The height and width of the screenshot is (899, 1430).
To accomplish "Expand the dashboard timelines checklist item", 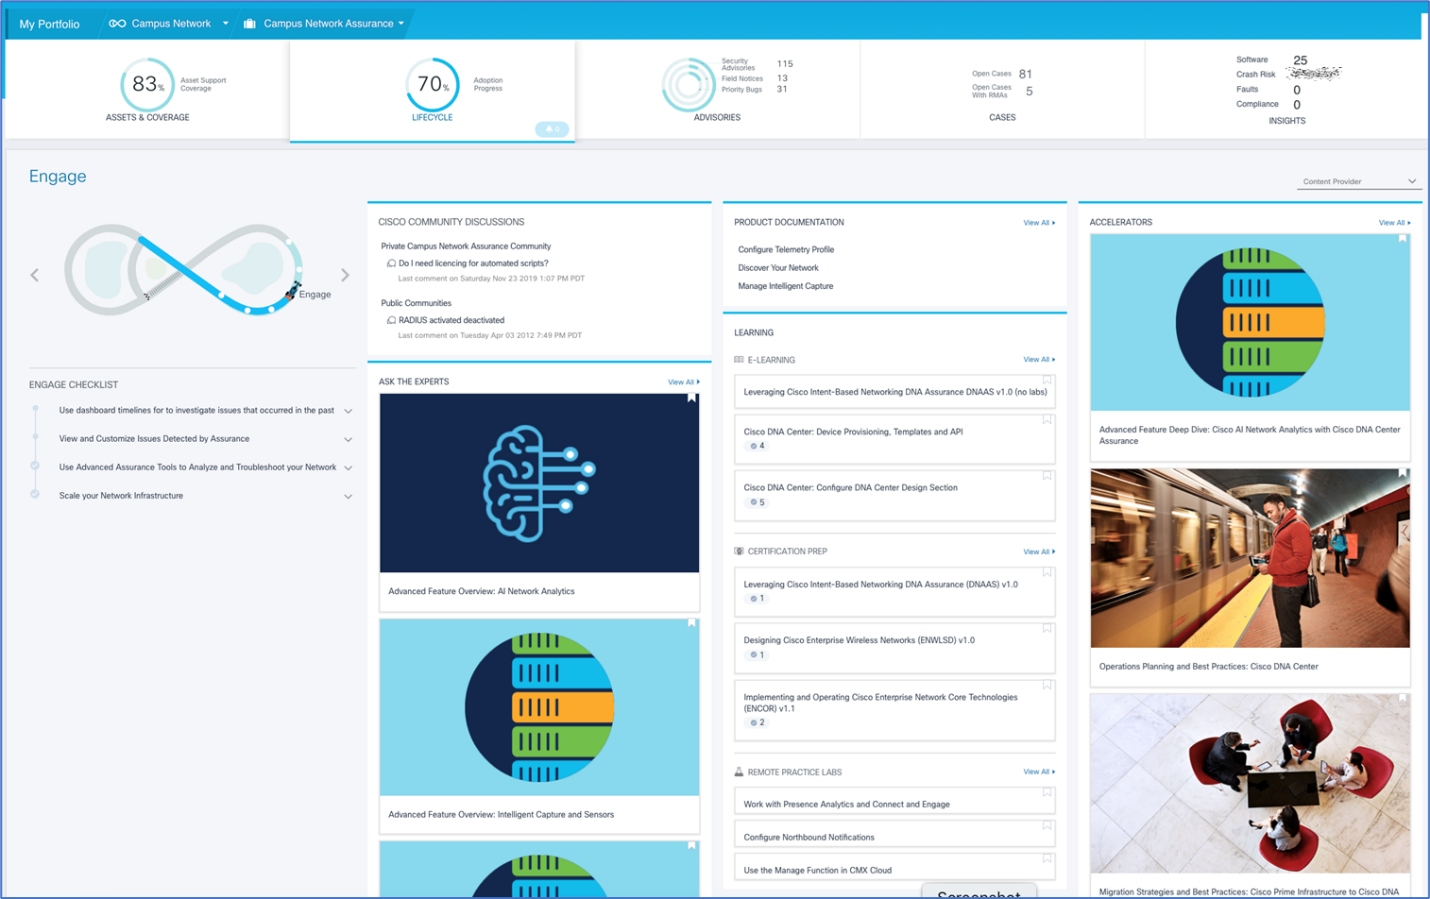I will (x=348, y=411).
